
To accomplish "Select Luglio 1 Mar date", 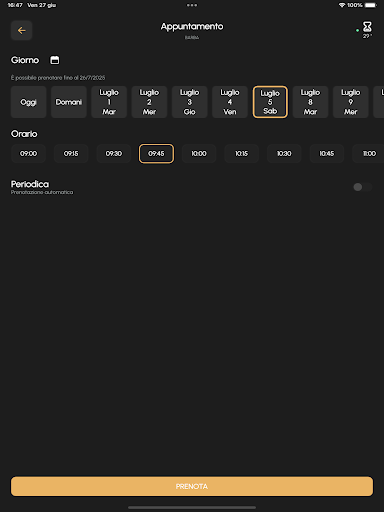I will tap(109, 102).
